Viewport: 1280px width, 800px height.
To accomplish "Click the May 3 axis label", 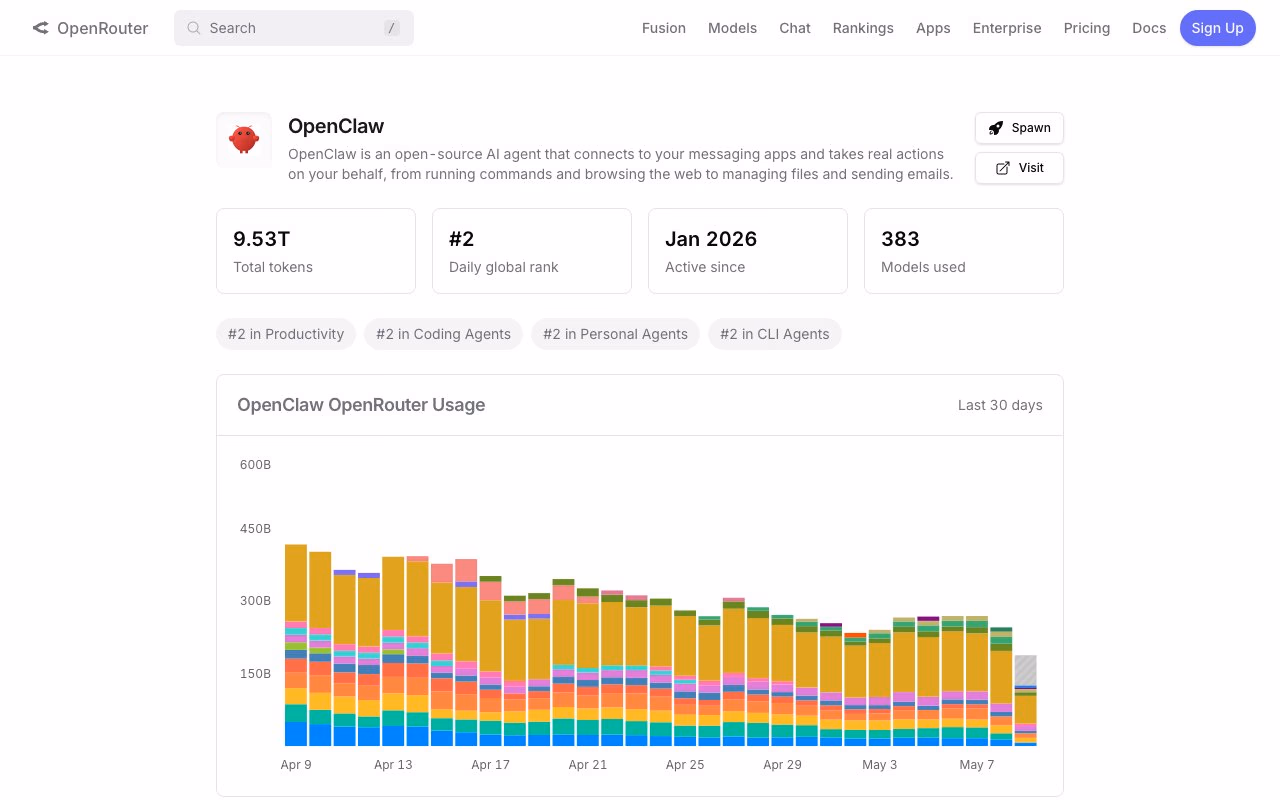I will tap(880, 765).
